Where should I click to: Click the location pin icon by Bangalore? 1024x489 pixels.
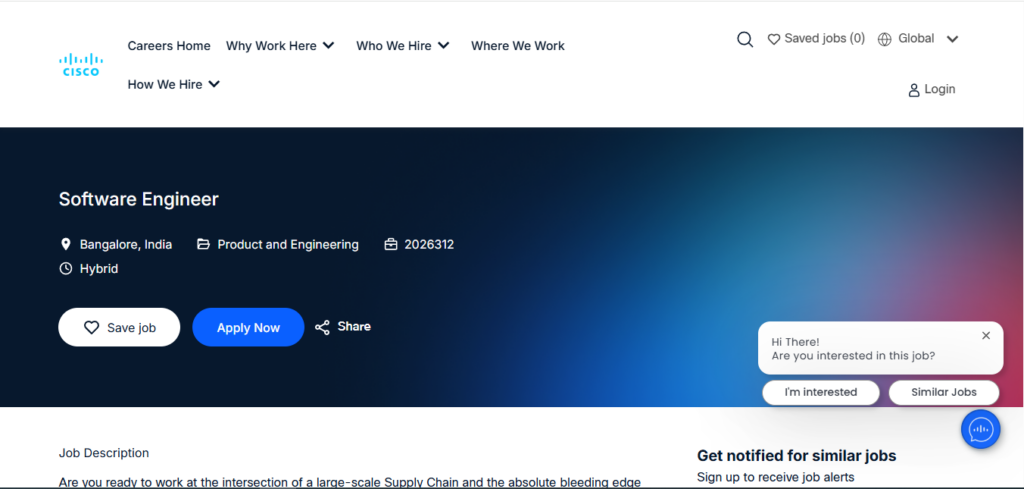coord(65,244)
